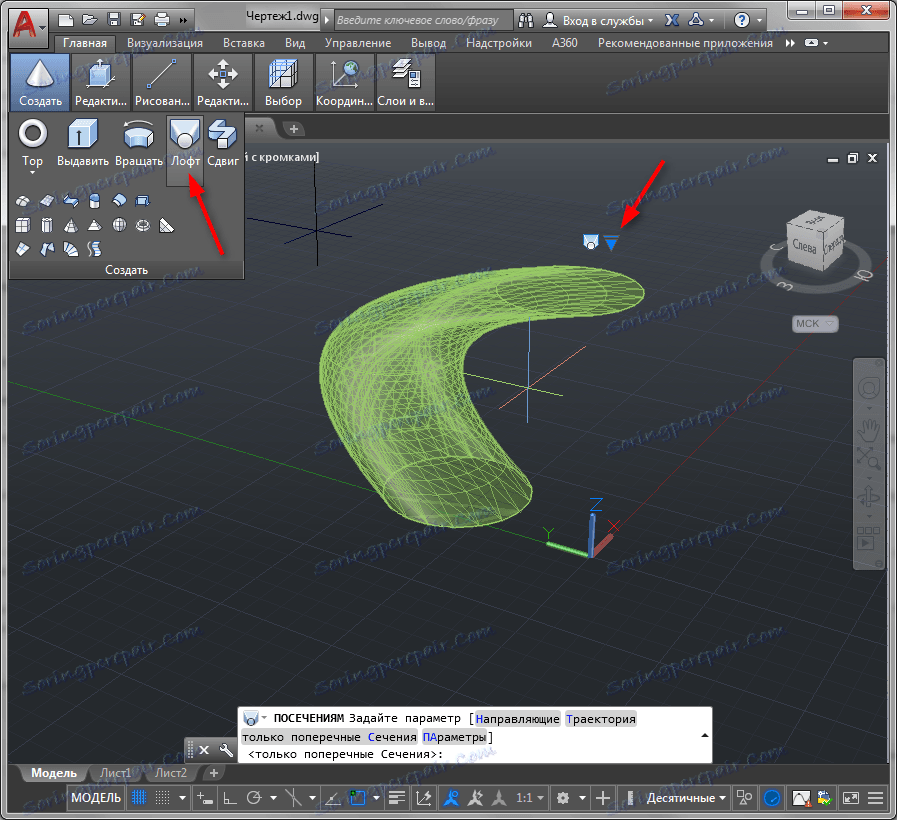Open the Слои и вид panel icon

pyautogui.click(x=404, y=75)
